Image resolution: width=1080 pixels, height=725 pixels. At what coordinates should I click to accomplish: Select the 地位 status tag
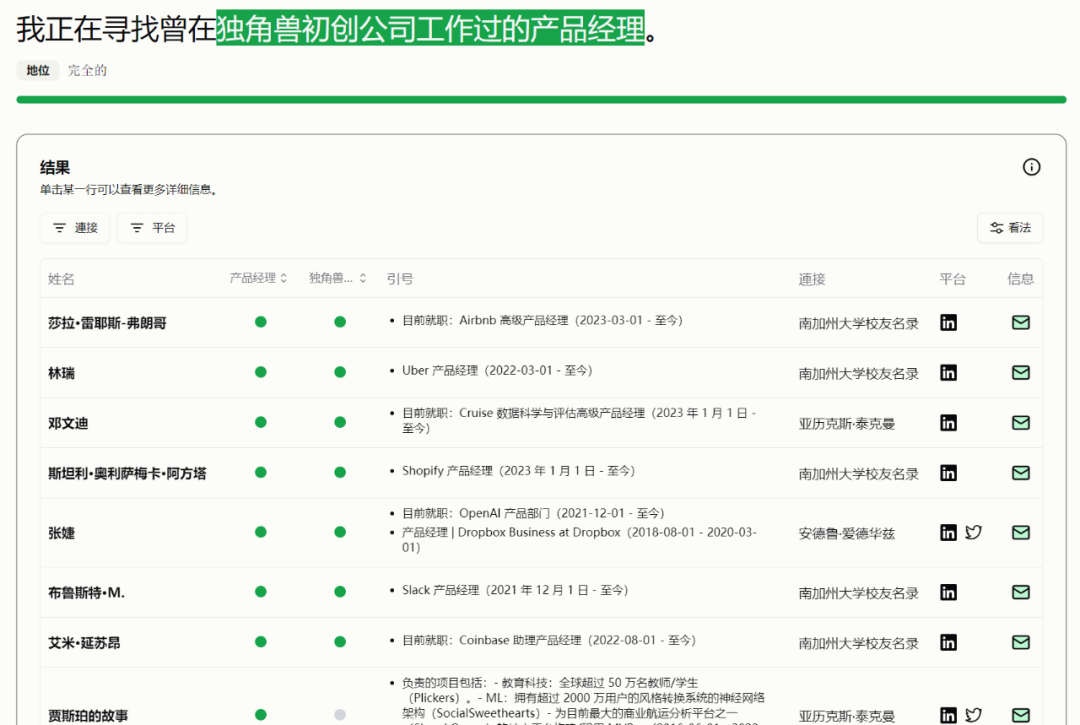pos(38,70)
